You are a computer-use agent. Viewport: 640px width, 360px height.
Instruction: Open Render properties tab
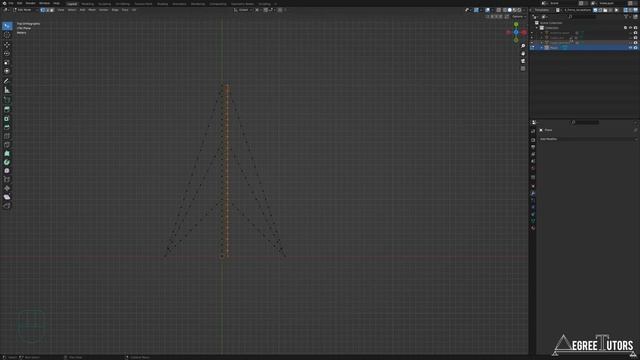[x=533, y=140]
